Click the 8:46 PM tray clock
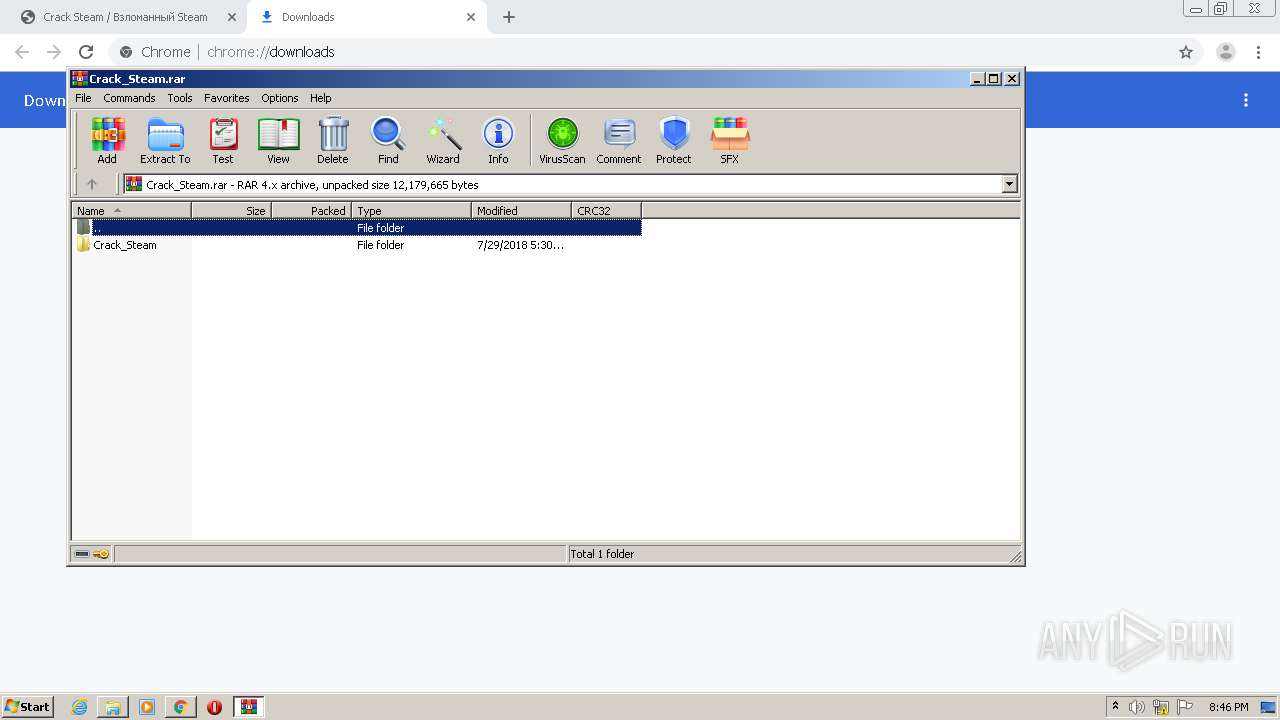This screenshot has width=1280, height=720. (x=1228, y=707)
